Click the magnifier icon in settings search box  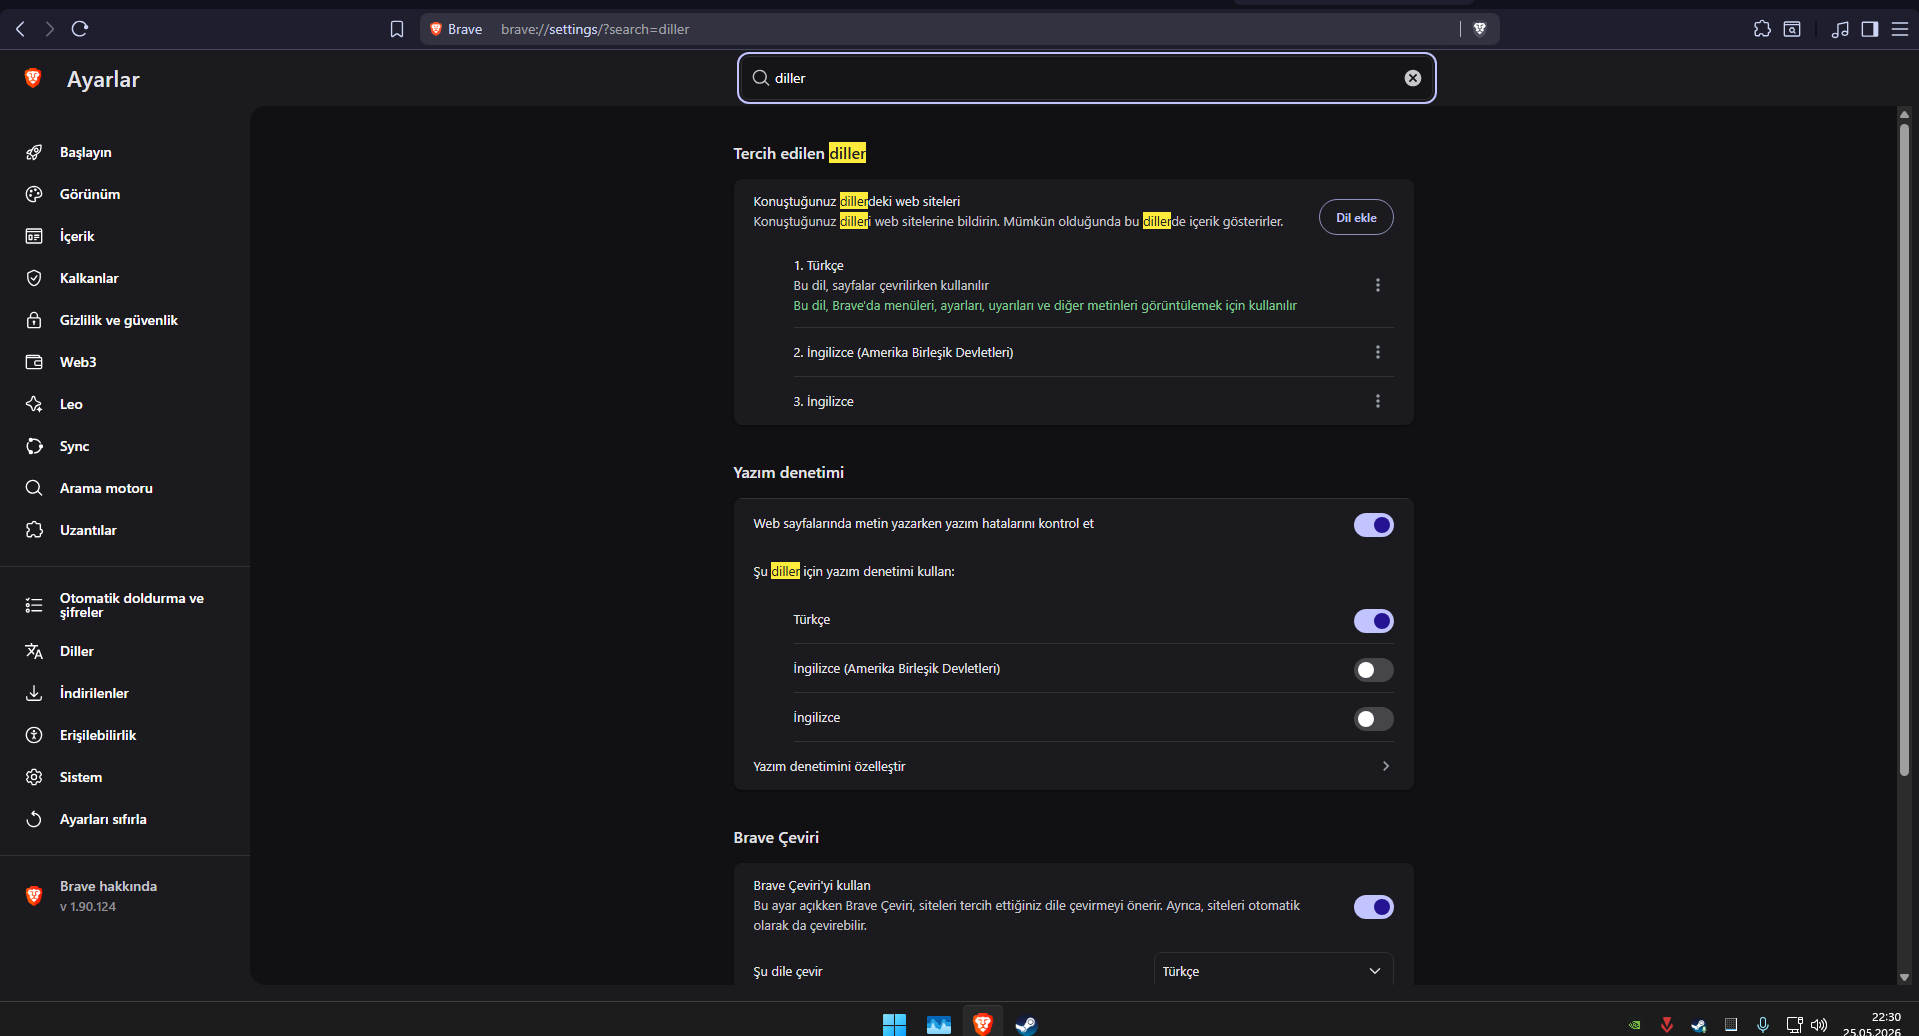[x=761, y=78]
